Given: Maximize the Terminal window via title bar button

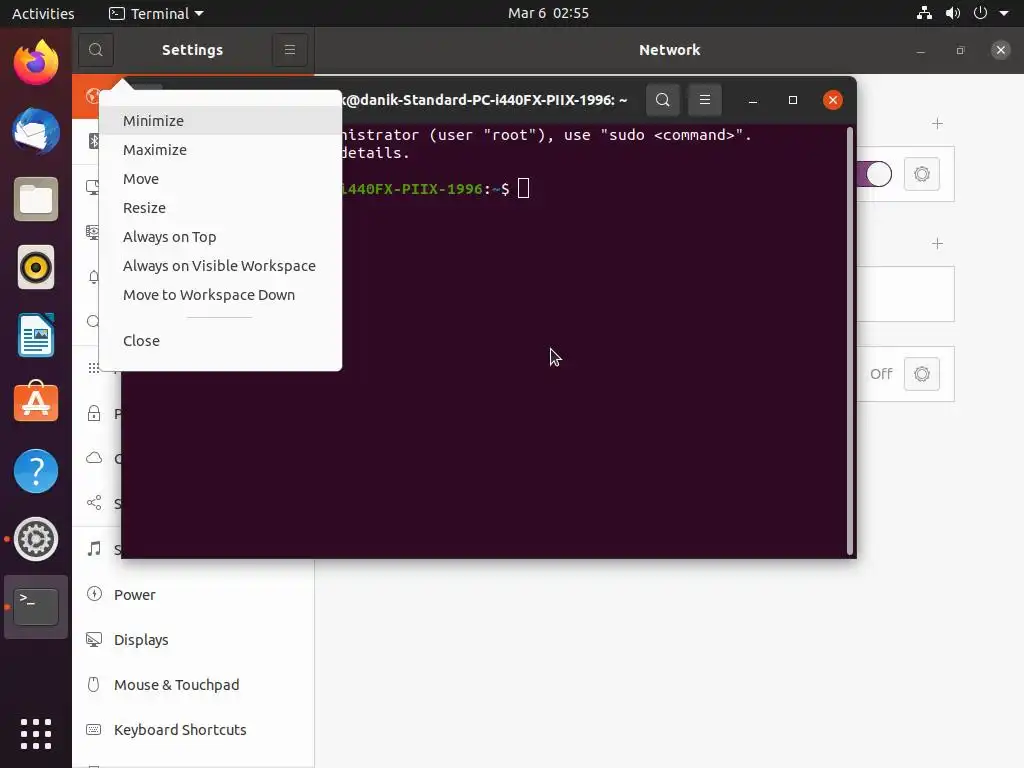Looking at the screenshot, I should coord(793,100).
